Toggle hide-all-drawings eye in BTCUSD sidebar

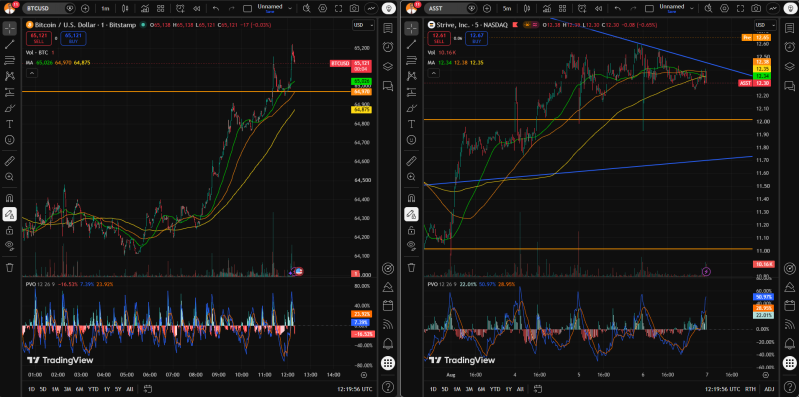[9, 246]
